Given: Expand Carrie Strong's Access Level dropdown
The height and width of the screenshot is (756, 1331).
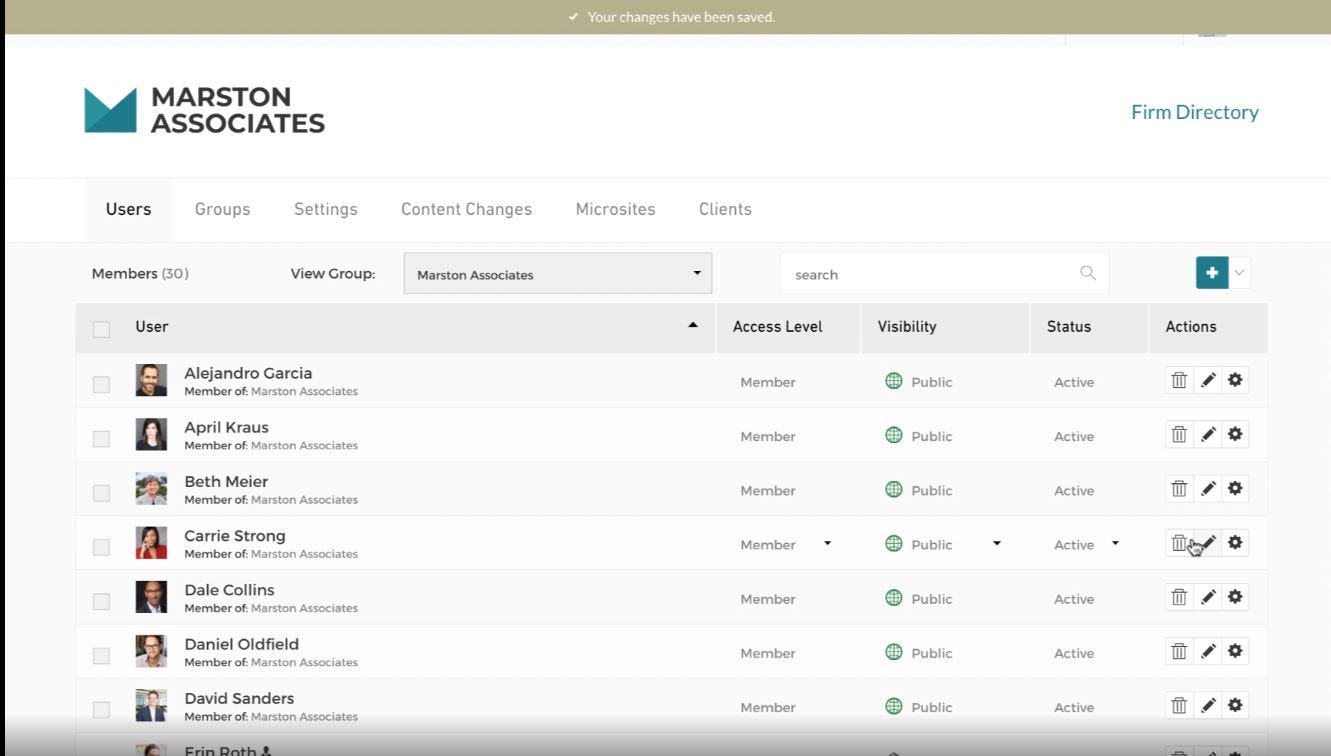Looking at the screenshot, I should (827, 543).
